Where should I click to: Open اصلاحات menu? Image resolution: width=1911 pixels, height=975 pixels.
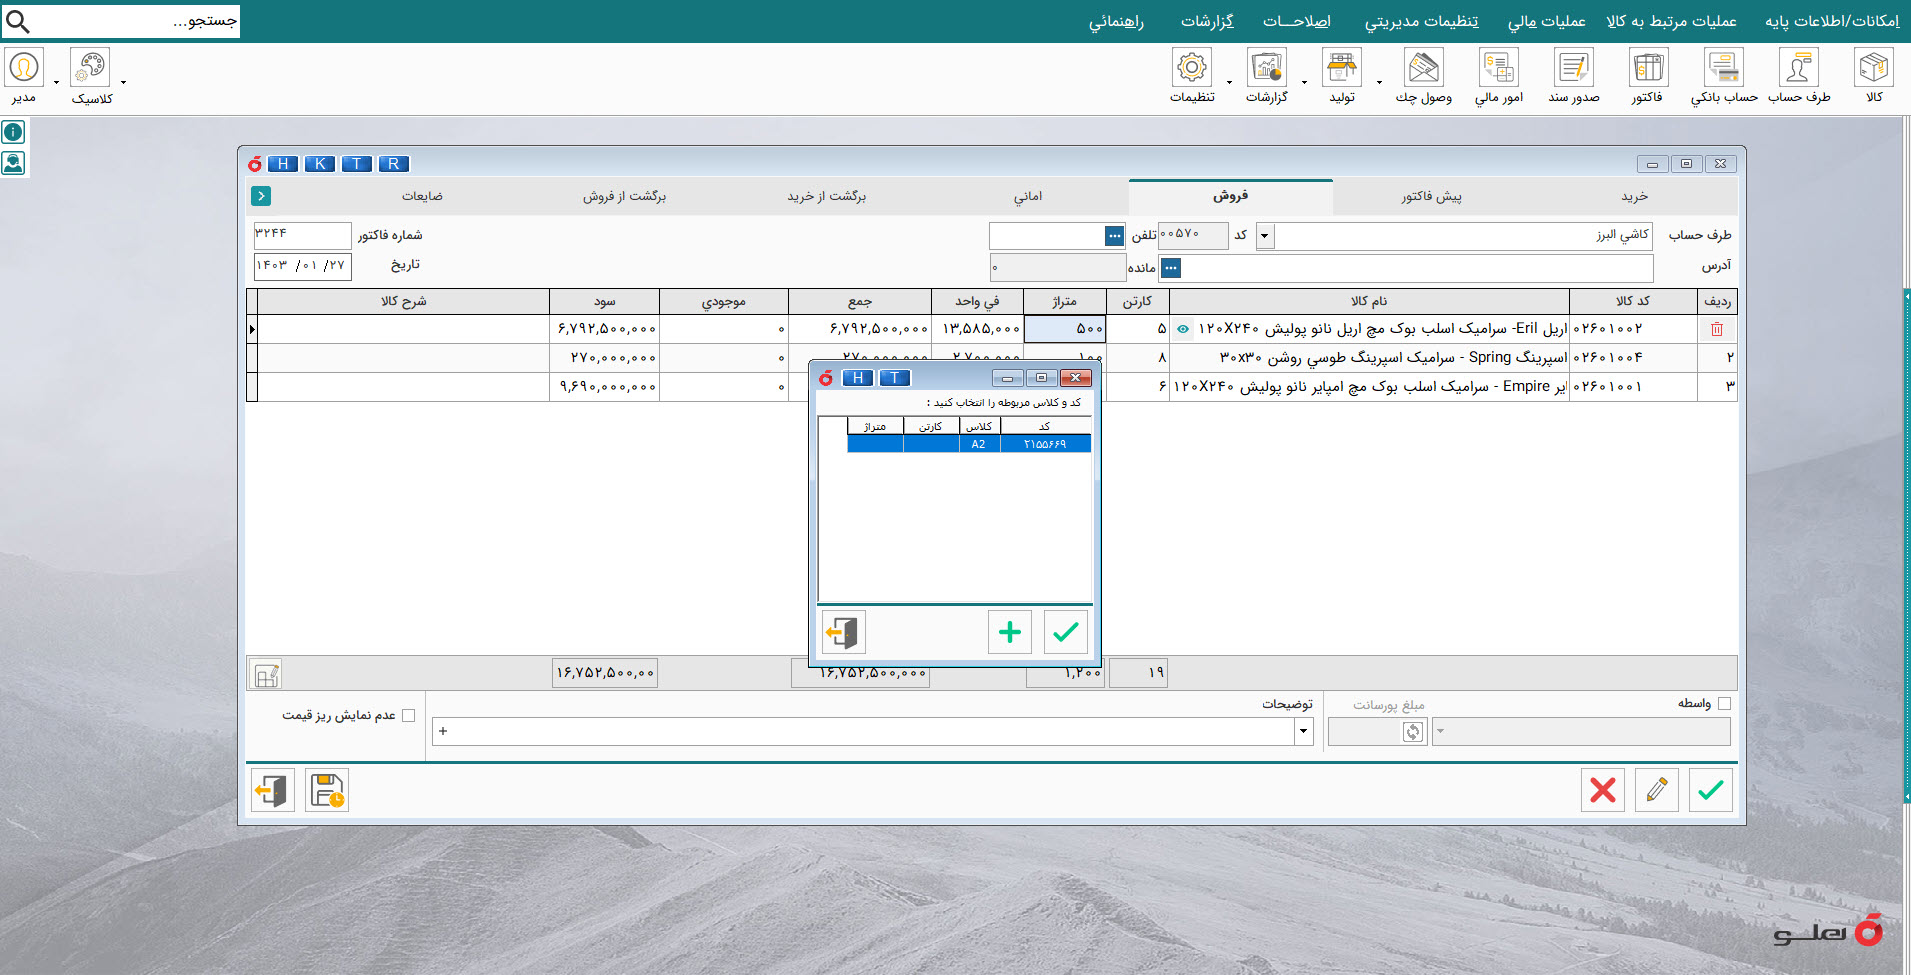(1296, 21)
